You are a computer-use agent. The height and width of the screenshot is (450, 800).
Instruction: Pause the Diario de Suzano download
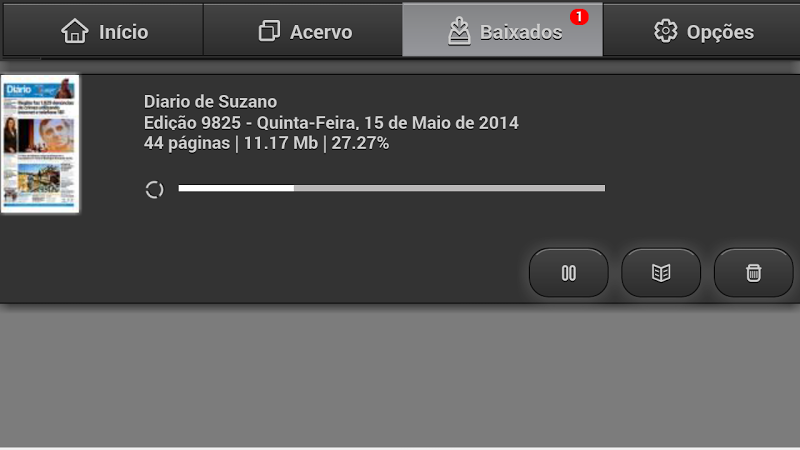point(568,273)
